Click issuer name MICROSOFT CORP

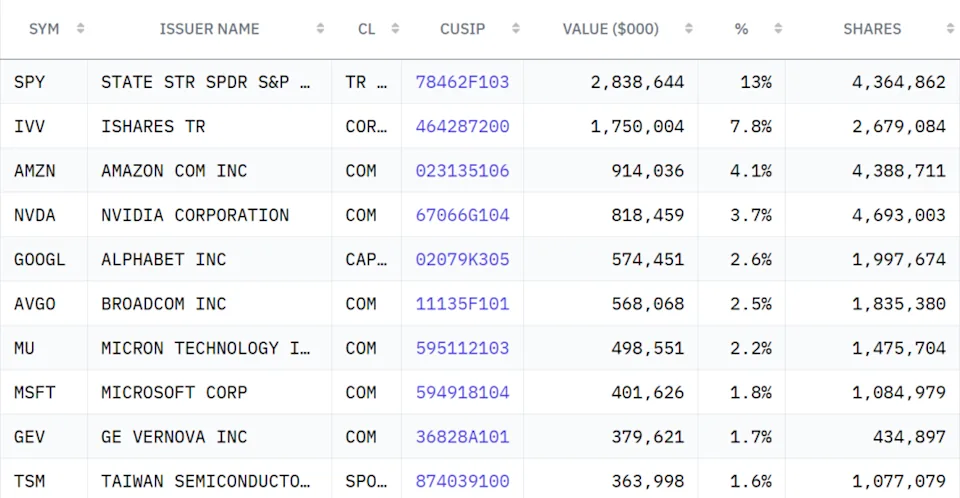pos(174,393)
